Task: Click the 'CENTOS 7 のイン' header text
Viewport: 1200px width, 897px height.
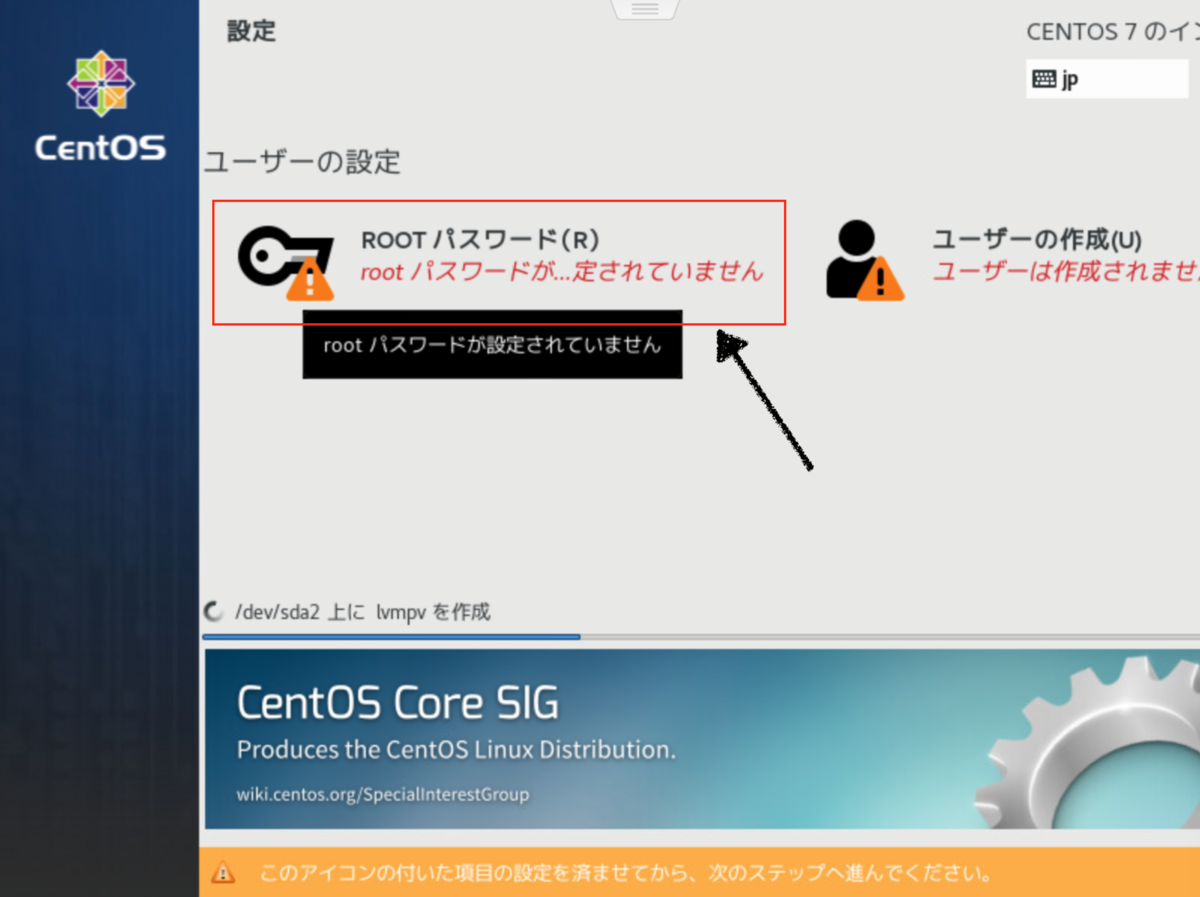Action: 1113,32
